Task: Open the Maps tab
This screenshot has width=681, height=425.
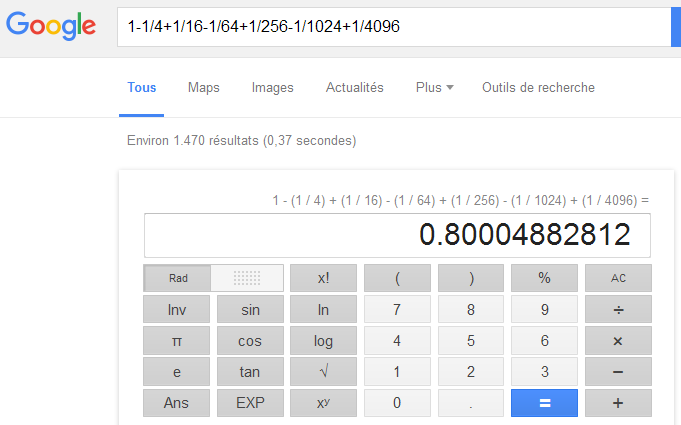Action: (204, 88)
